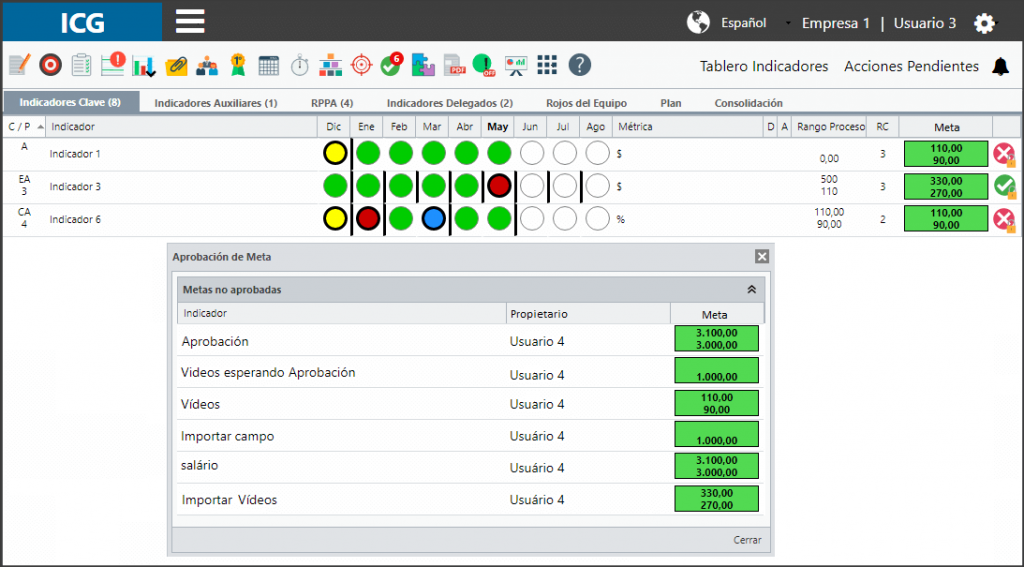Toggle the alert OFF switch icon
The height and width of the screenshot is (567, 1024).
pos(484,65)
